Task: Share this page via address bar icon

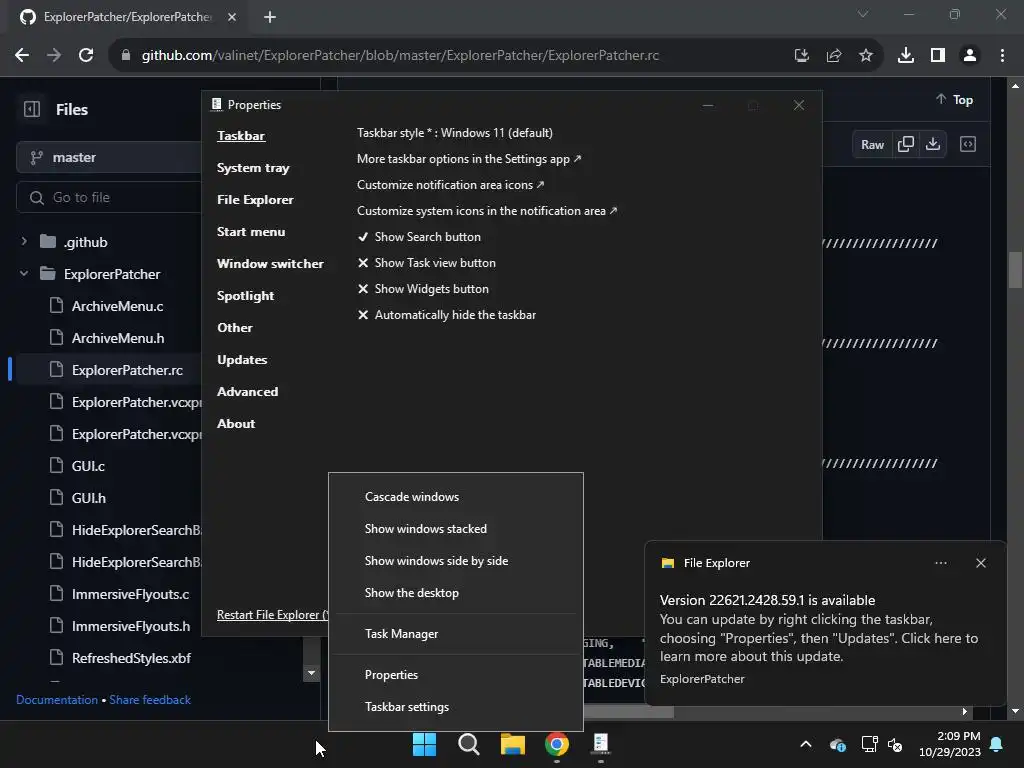Action: coord(834,56)
